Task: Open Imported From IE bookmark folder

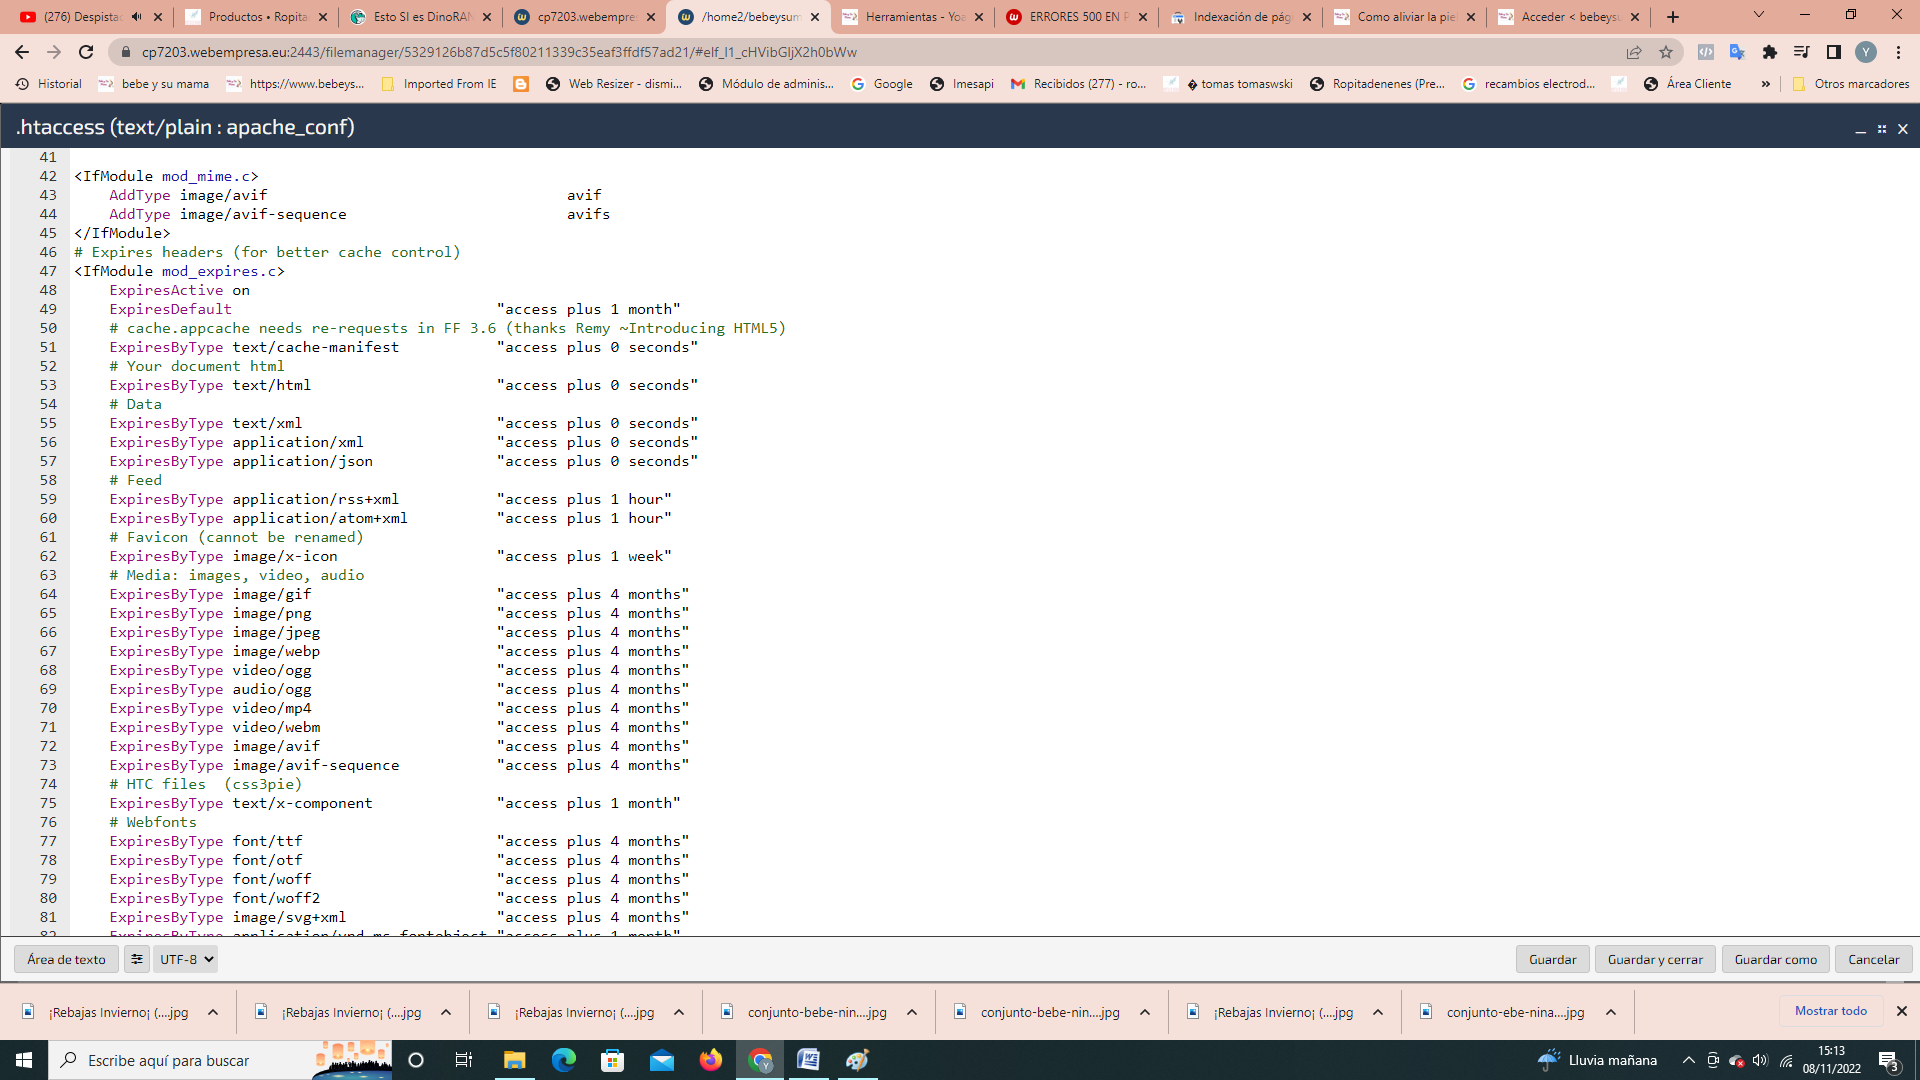Action: 439,84
